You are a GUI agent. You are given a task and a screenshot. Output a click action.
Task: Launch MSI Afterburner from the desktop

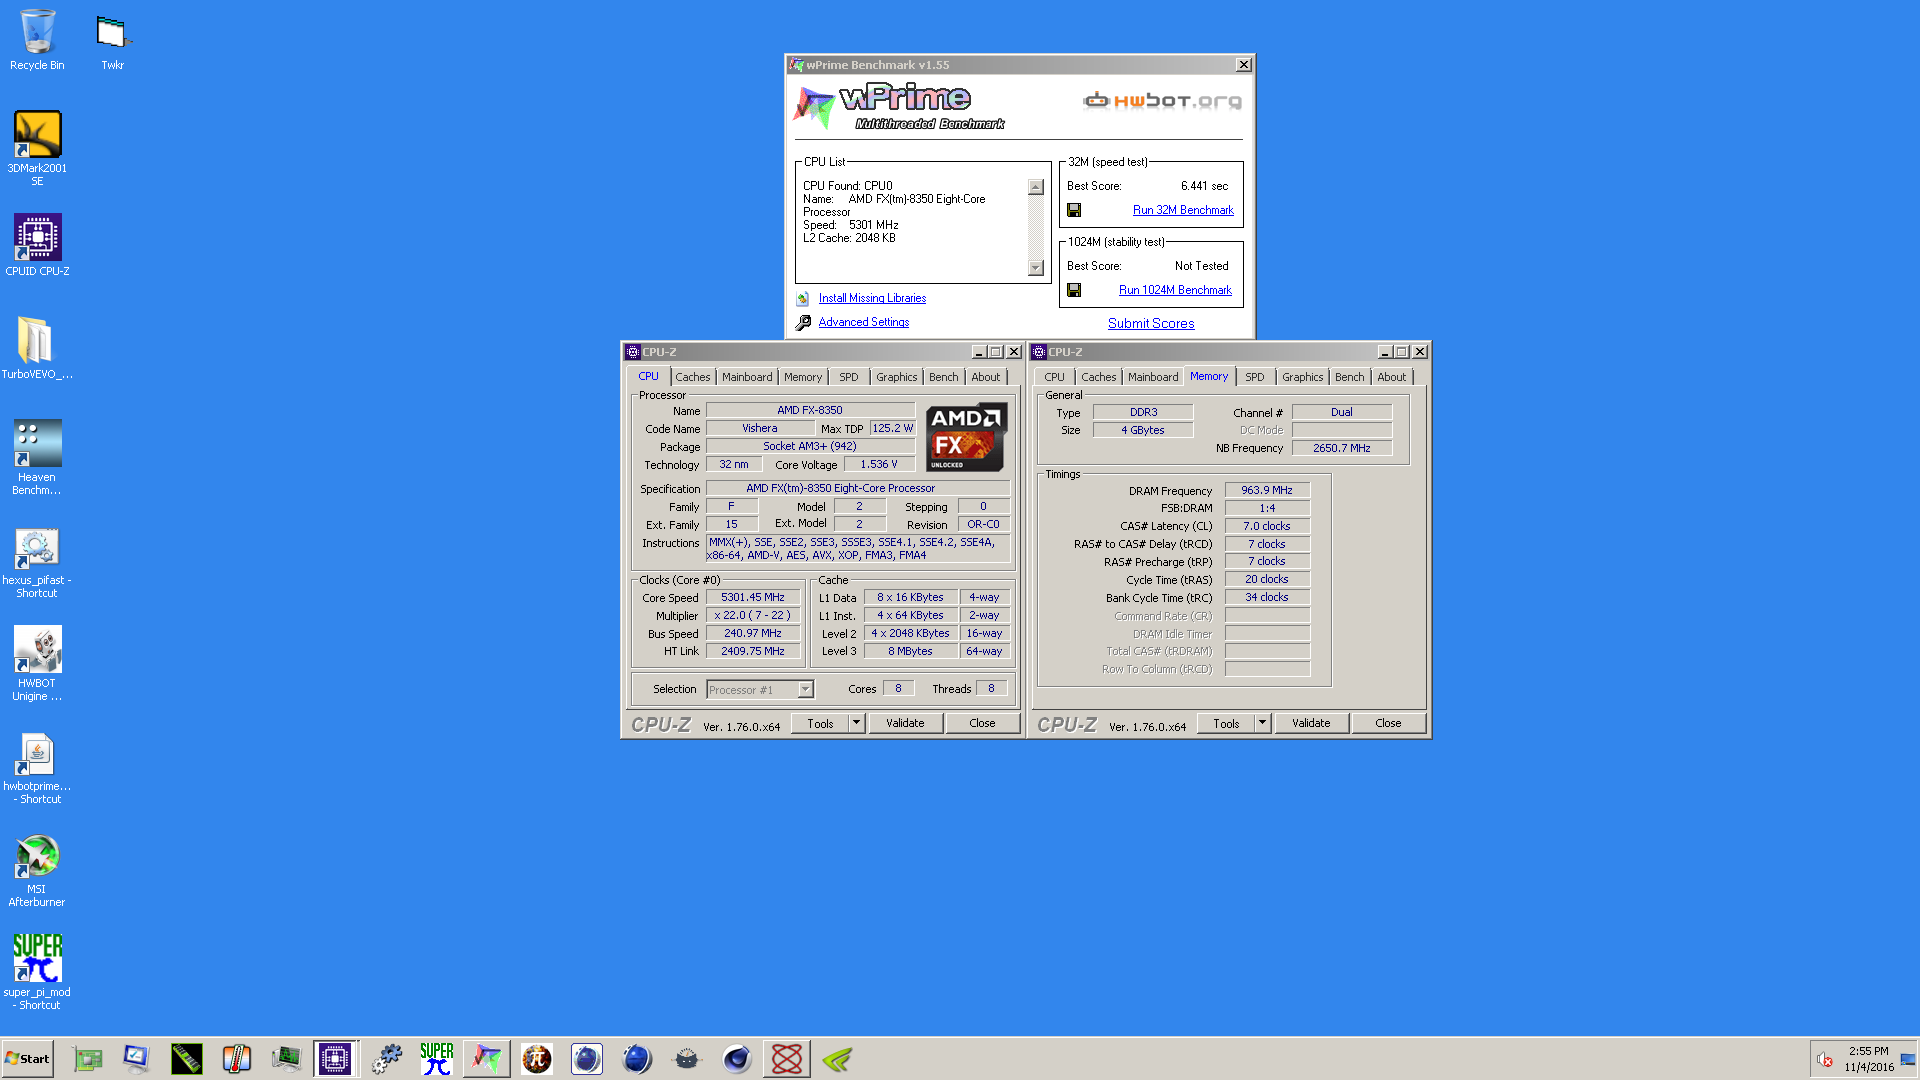click(37, 871)
